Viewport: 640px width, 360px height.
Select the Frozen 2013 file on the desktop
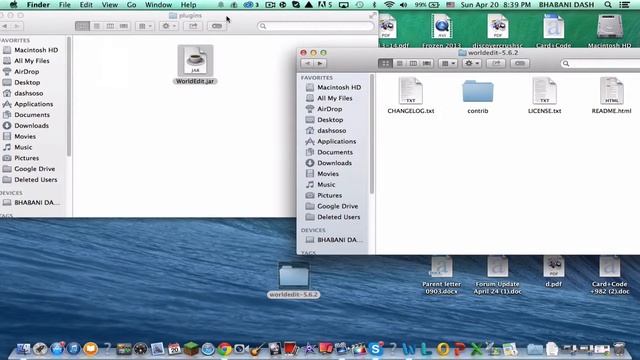coord(441,31)
